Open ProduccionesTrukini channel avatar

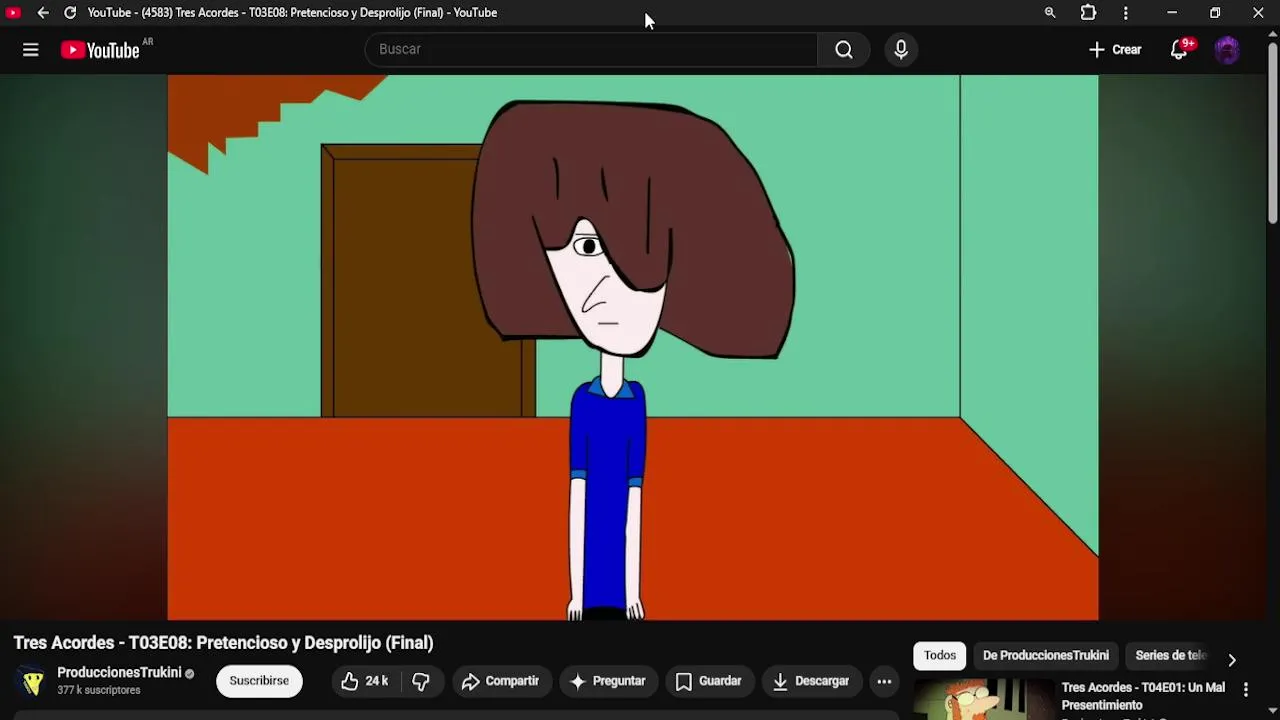(33, 681)
